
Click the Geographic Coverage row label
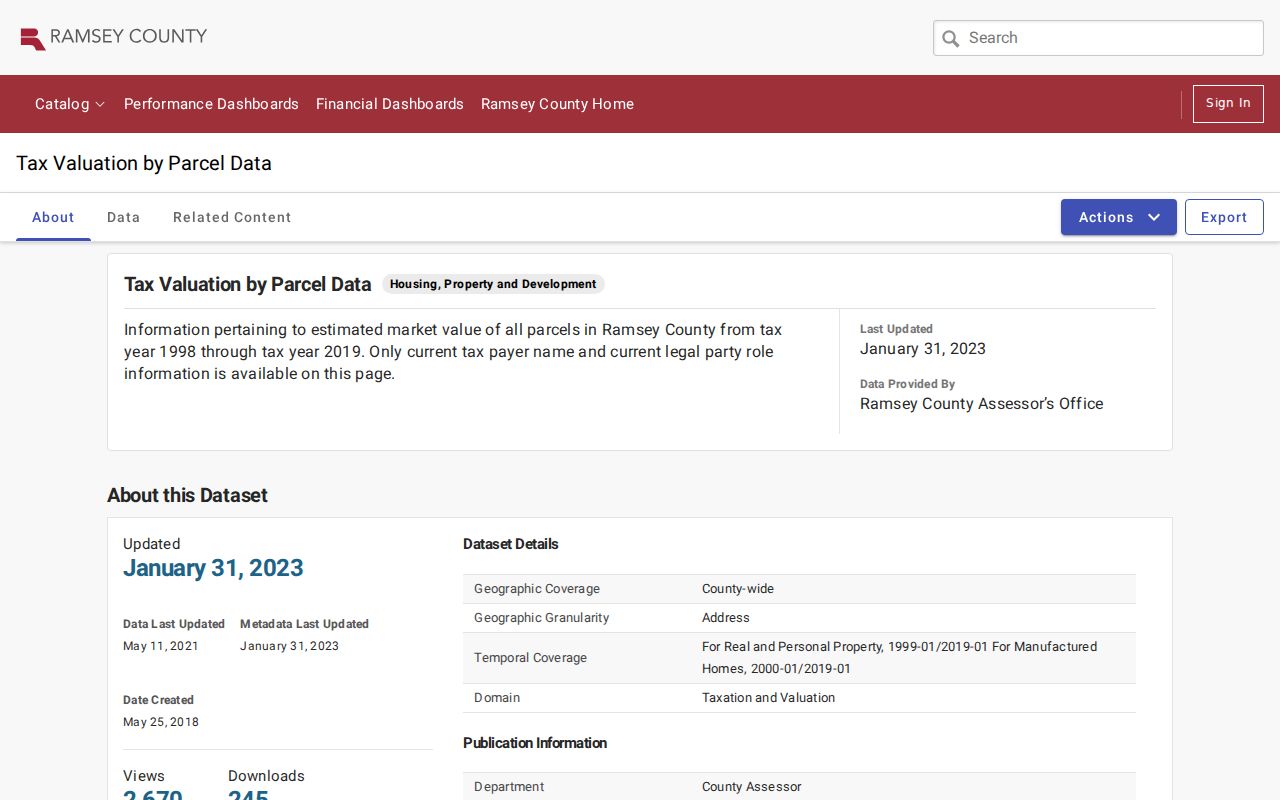click(537, 589)
